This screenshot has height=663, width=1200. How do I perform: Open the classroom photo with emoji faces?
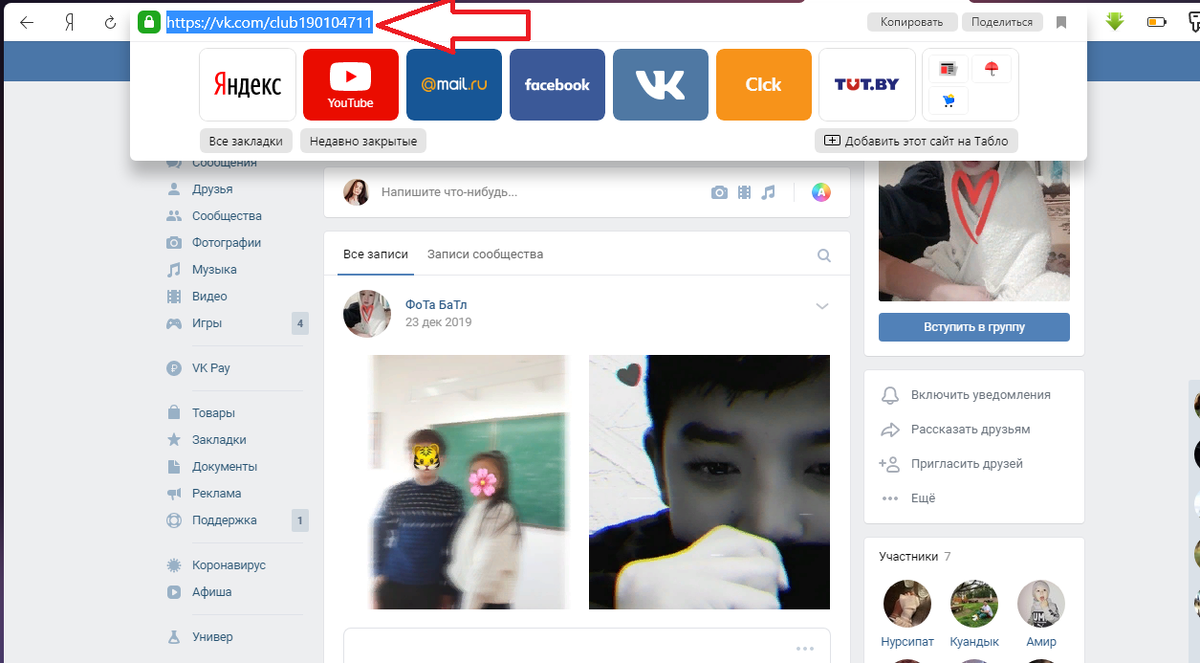pyautogui.click(x=470, y=482)
